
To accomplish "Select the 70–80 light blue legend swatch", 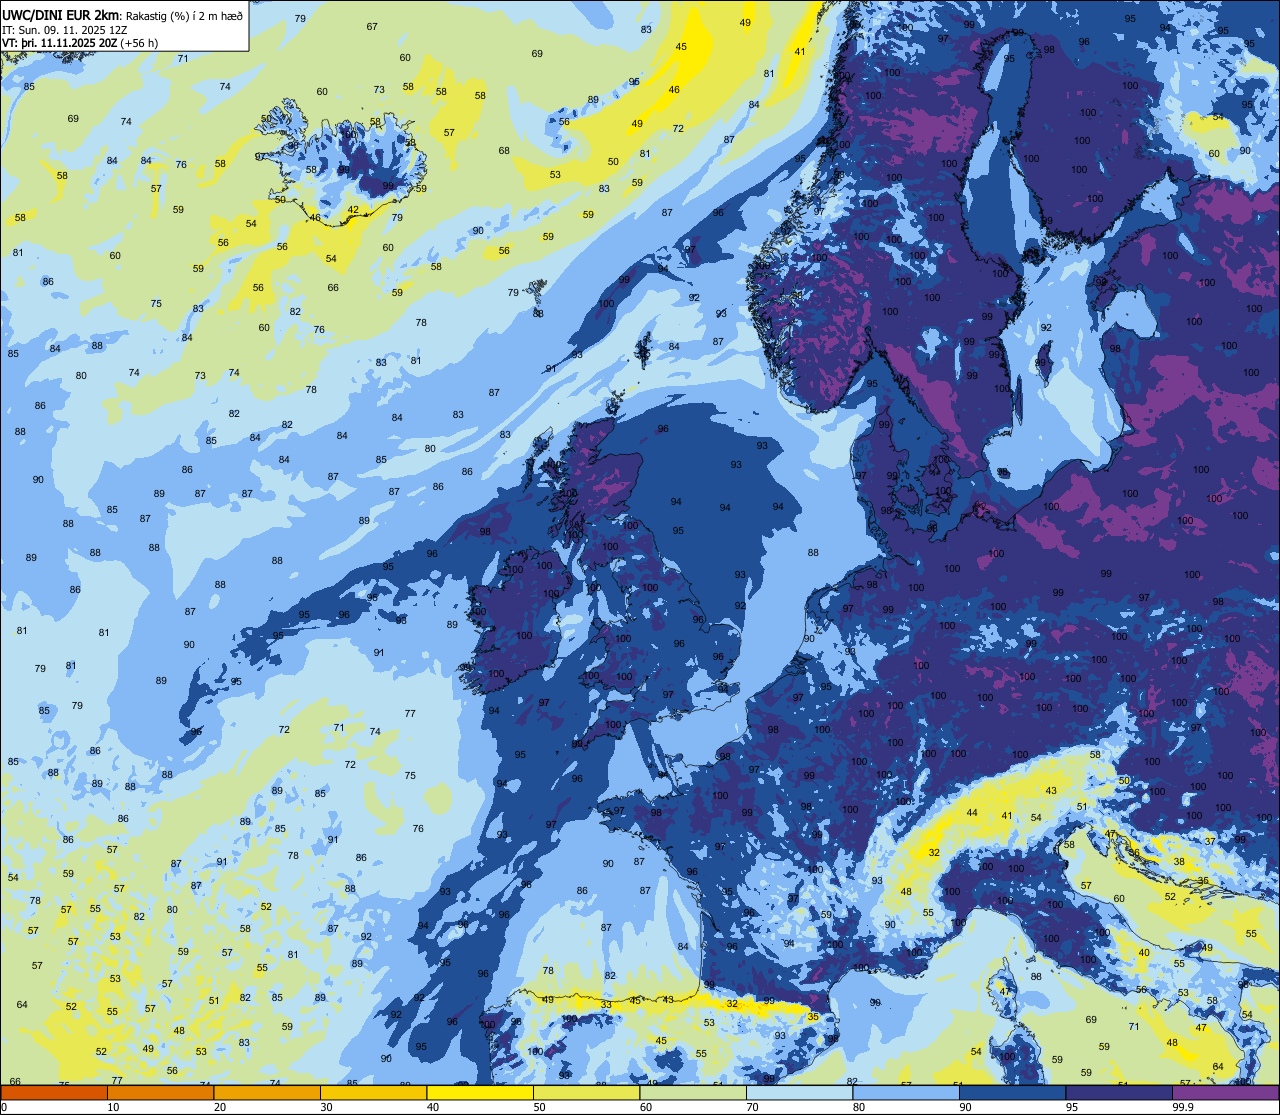I will tap(800, 1092).
